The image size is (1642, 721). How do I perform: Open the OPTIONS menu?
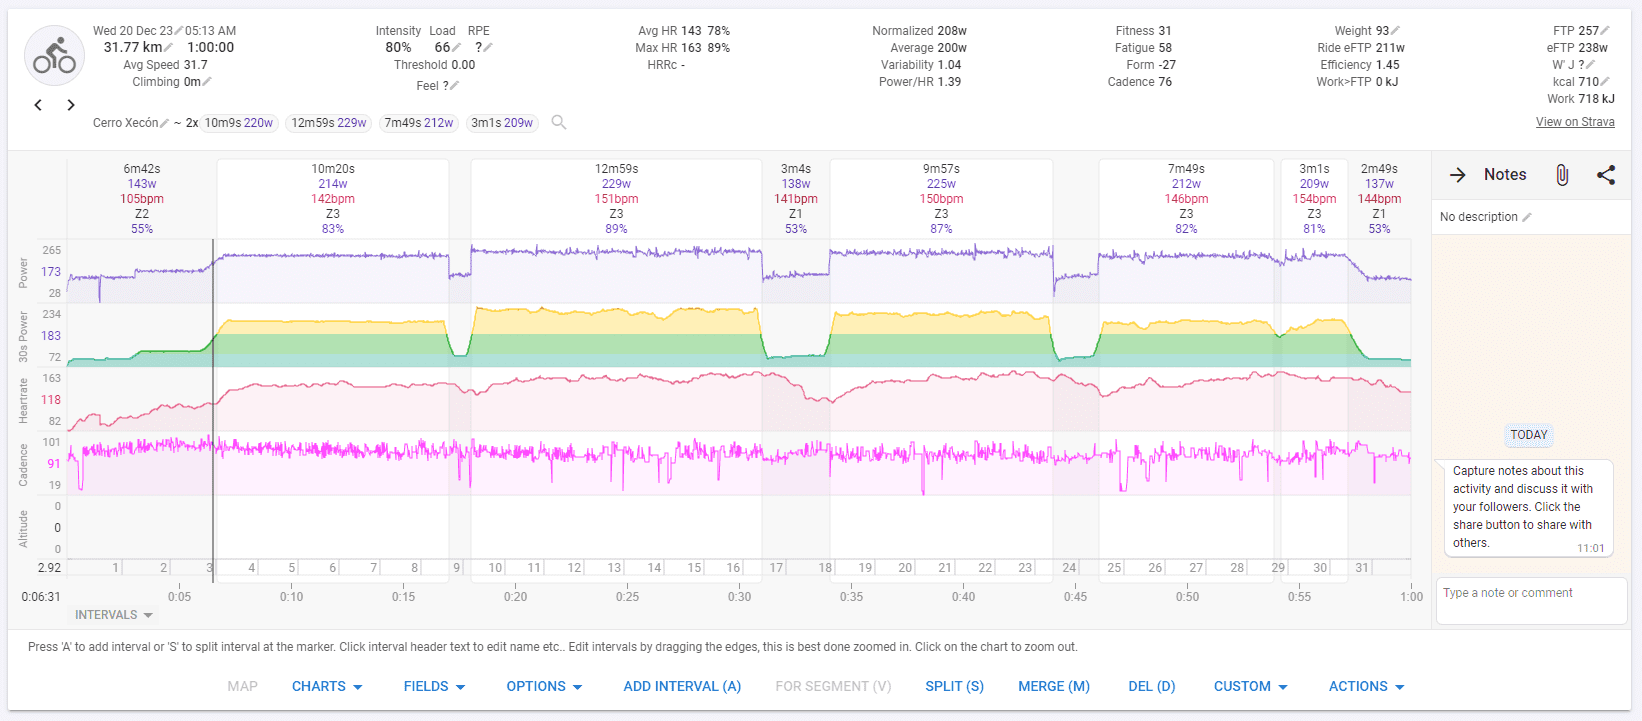click(x=544, y=686)
